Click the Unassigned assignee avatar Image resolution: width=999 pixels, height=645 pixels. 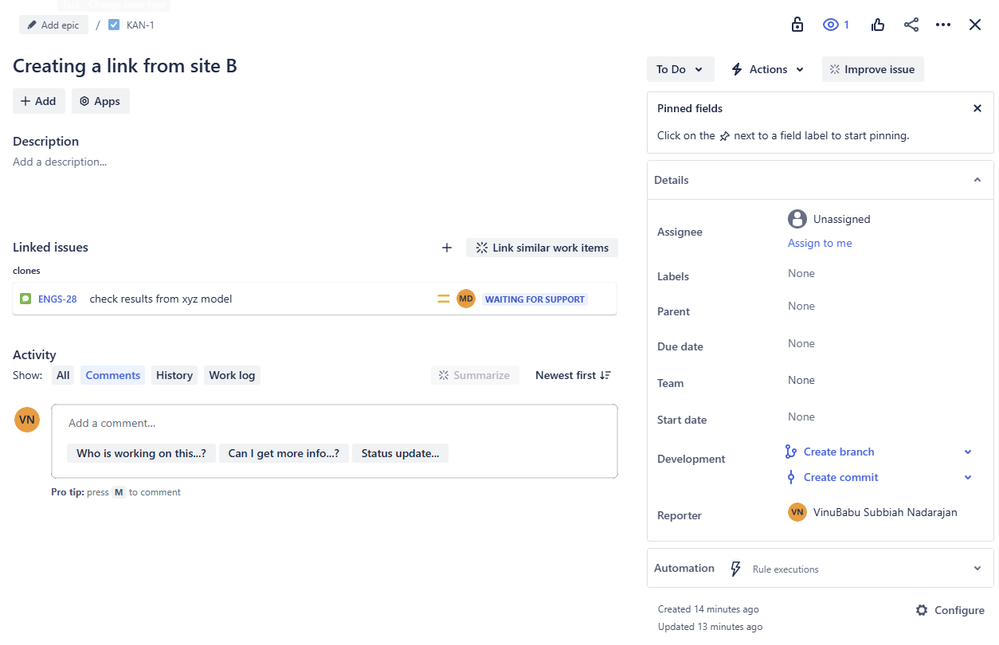(x=797, y=219)
